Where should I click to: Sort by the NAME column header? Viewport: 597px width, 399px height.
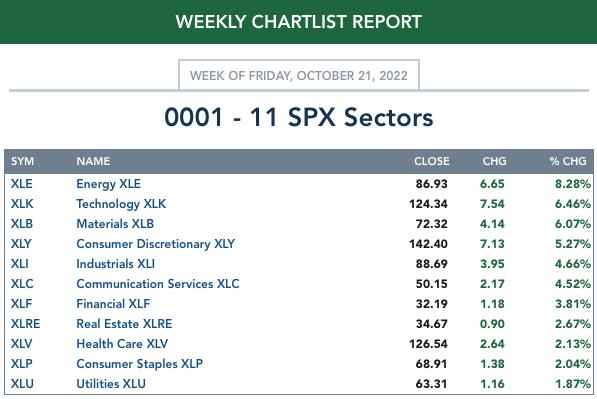(93, 161)
